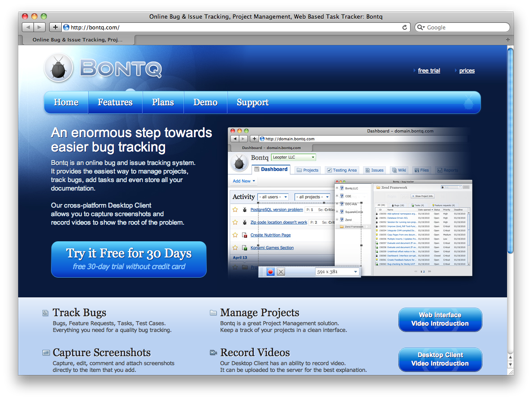This screenshot has height=400, width=532.
Task: Click the Capture Screenshots heading
Action: pos(101,352)
